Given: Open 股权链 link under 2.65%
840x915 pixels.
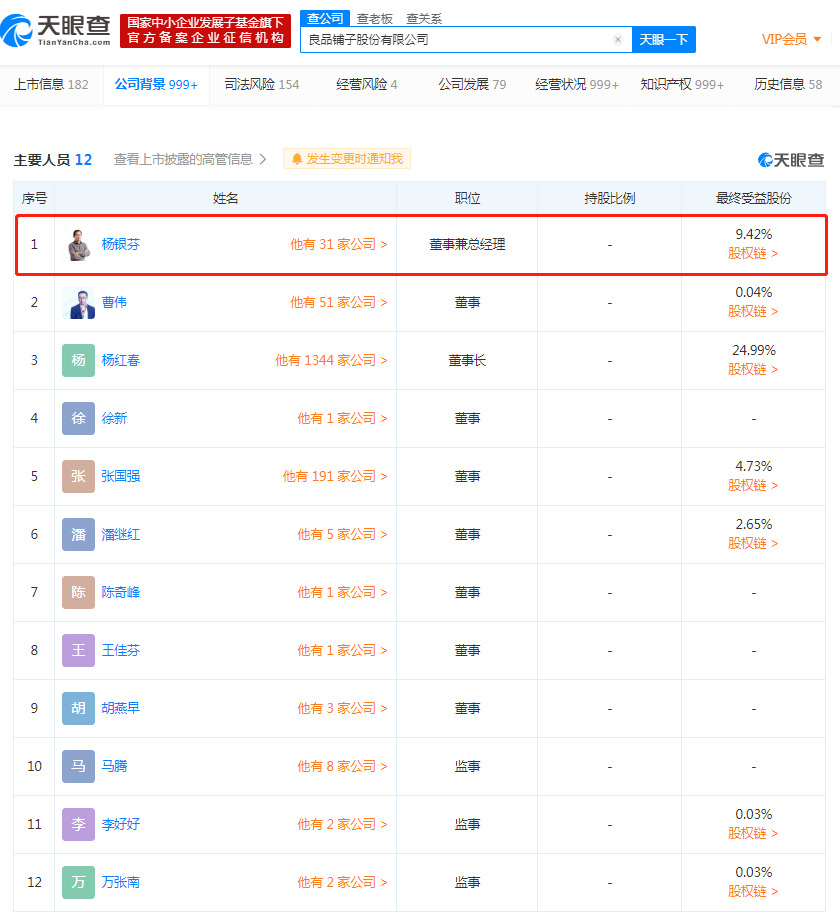Looking at the screenshot, I should coord(753,544).
